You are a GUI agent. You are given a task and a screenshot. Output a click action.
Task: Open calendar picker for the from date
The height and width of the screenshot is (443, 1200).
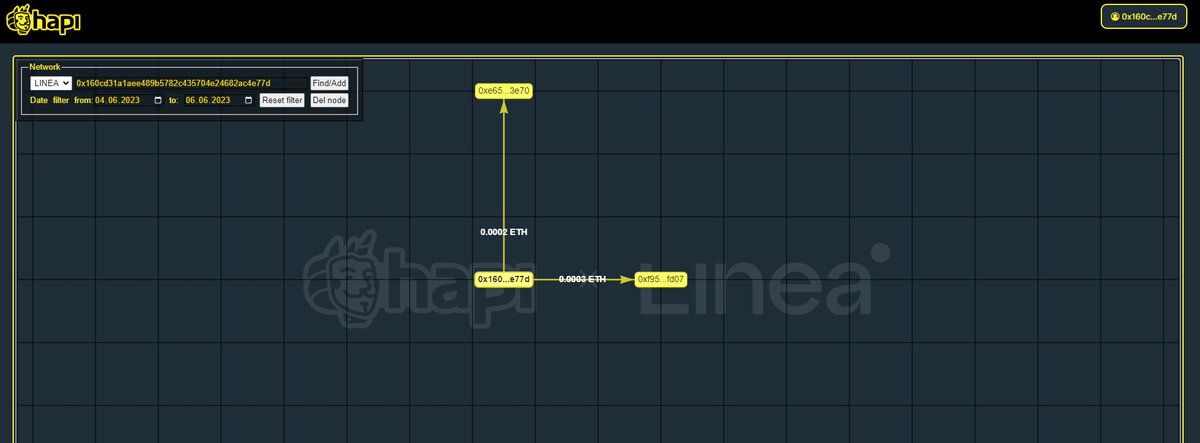click(x=158, y=100)
